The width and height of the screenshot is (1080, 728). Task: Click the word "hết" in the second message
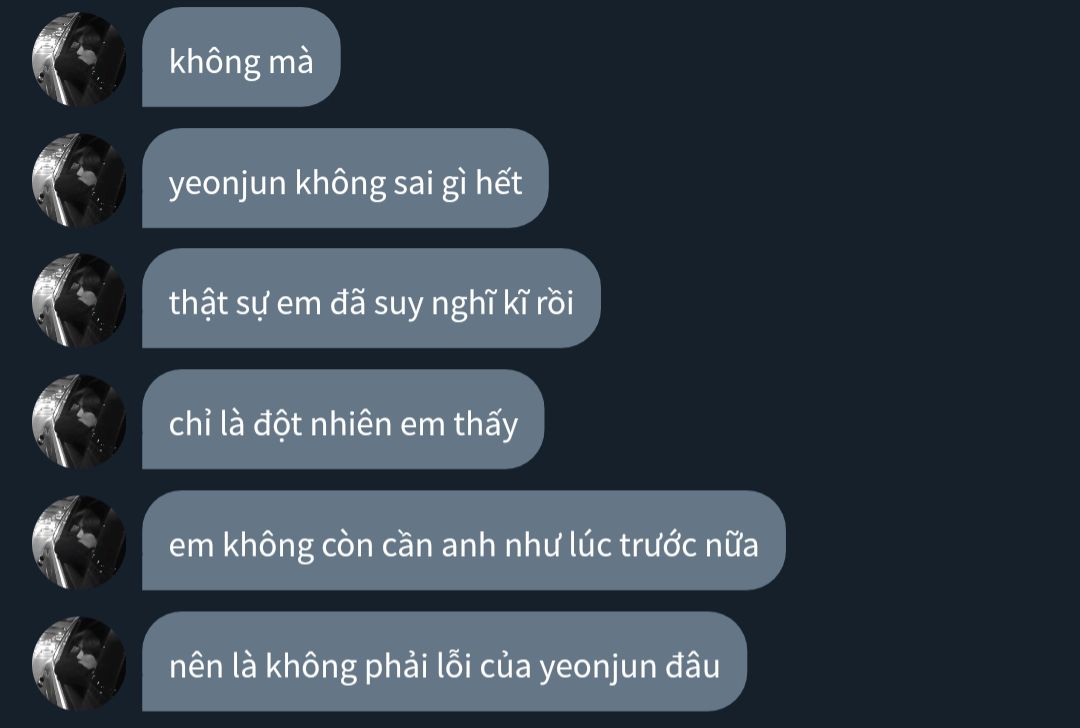(x=499, y=182)
